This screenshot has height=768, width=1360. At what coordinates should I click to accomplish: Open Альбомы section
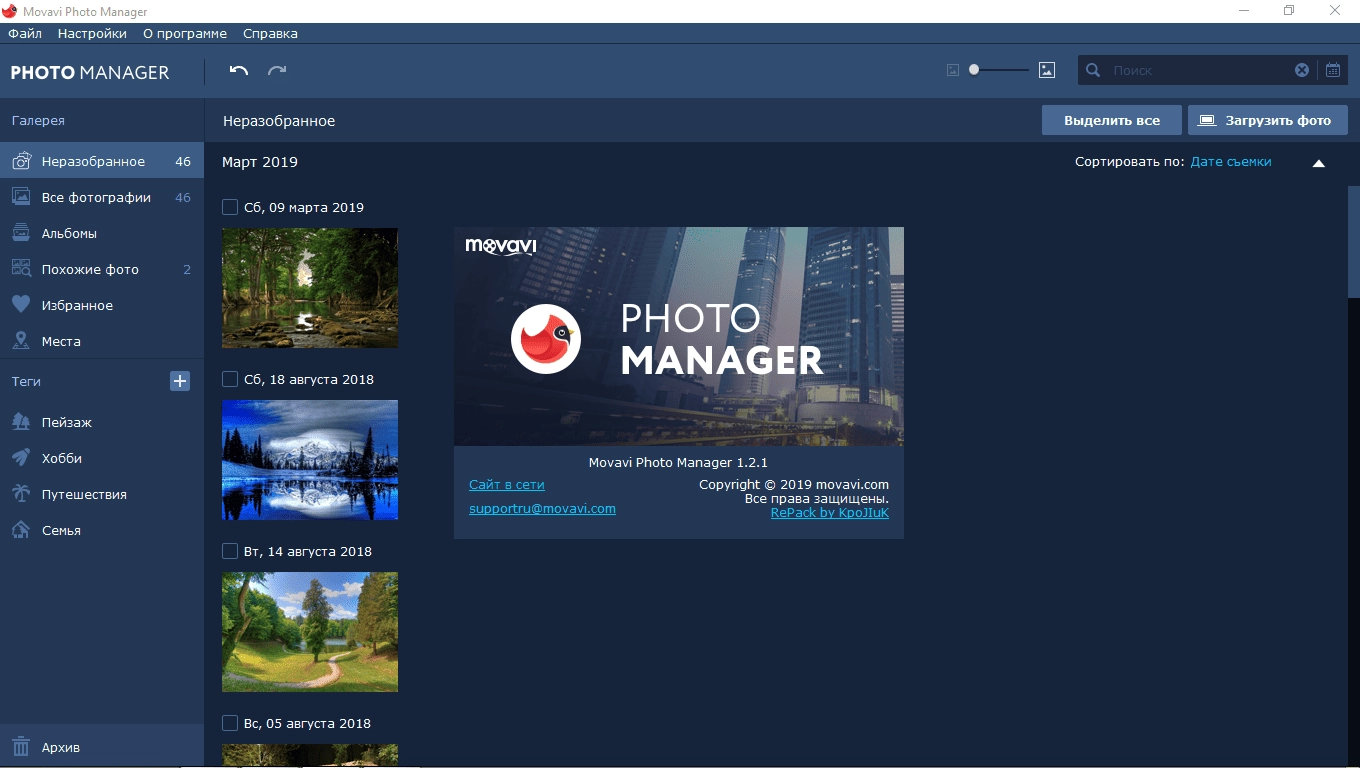(x=102, y=233)
